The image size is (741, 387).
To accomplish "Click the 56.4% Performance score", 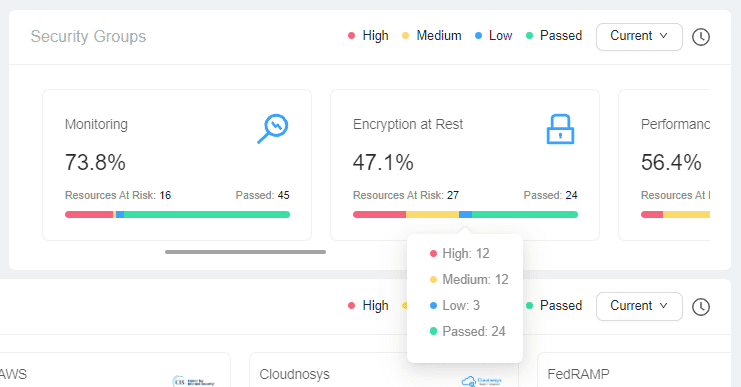I will click(671, 163).
